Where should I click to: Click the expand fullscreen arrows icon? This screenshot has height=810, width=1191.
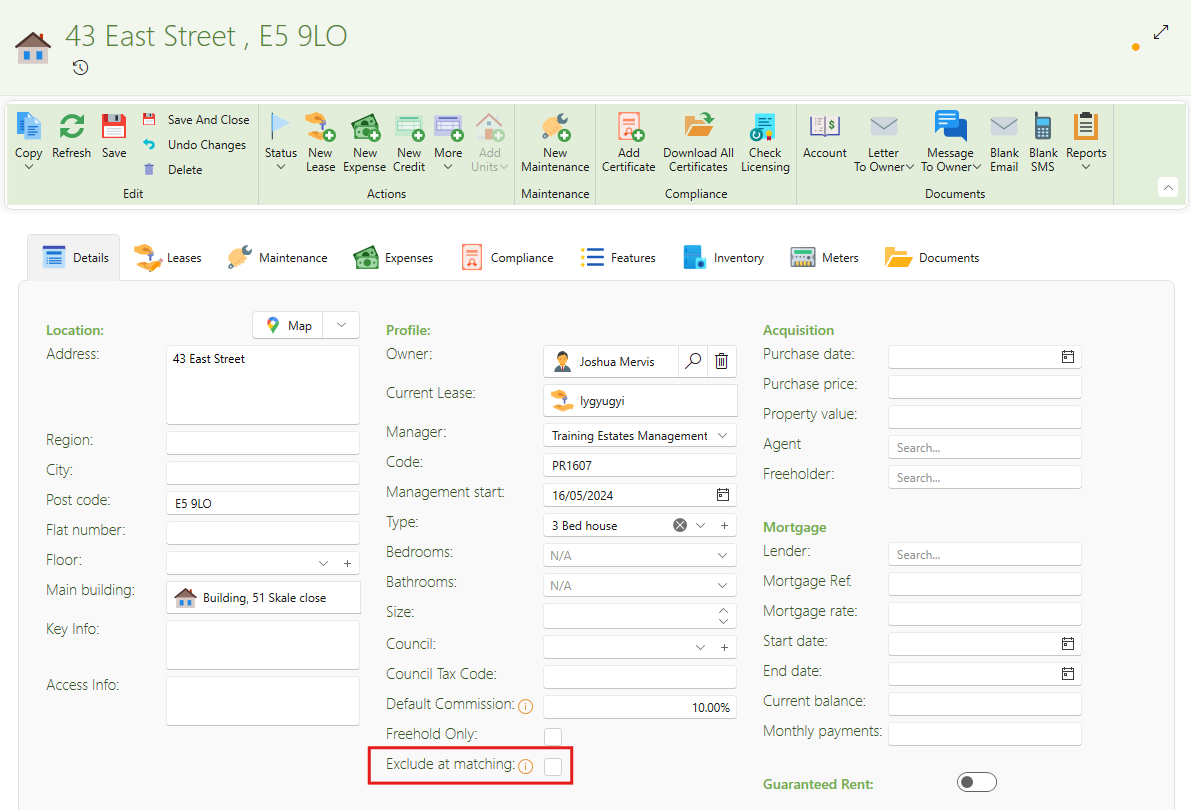point(1161,33)
